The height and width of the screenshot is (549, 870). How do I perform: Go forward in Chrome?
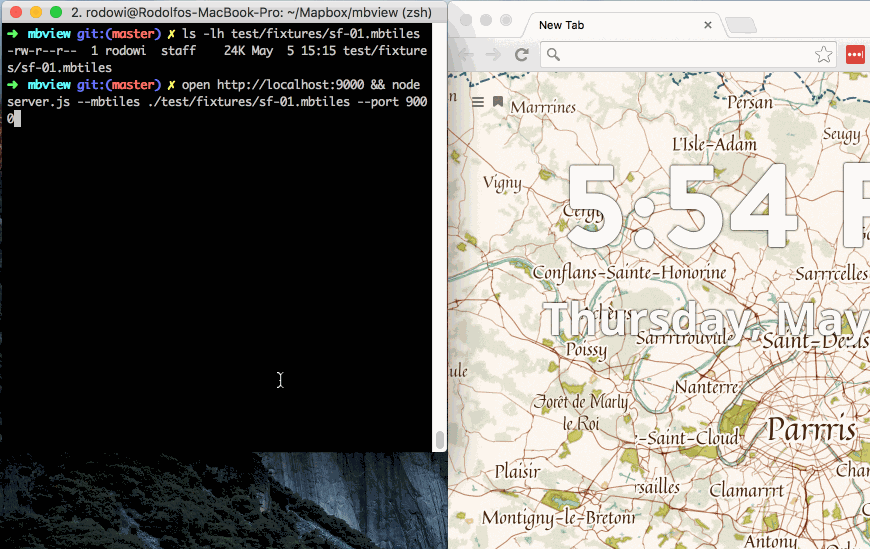[x=493, y=54]
